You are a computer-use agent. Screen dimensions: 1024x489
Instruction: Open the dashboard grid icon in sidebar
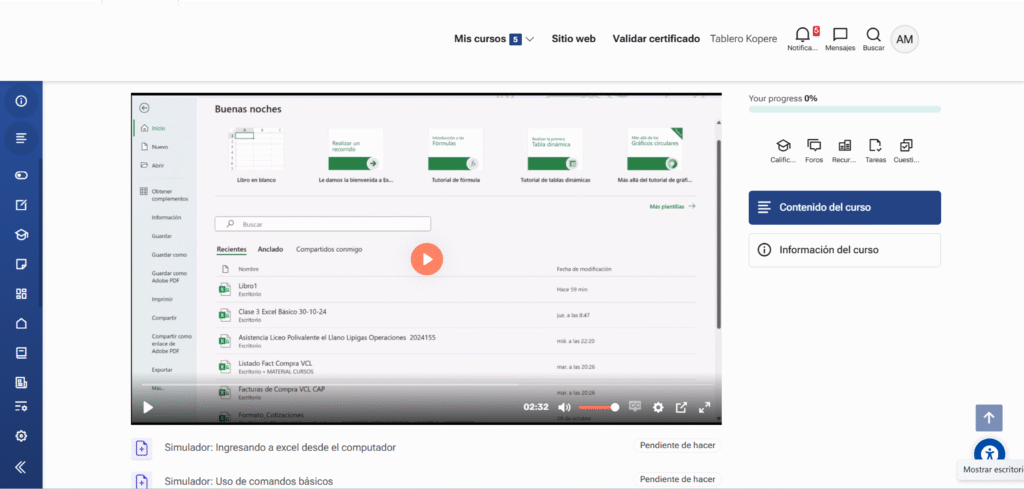click(x=22, y=294)
